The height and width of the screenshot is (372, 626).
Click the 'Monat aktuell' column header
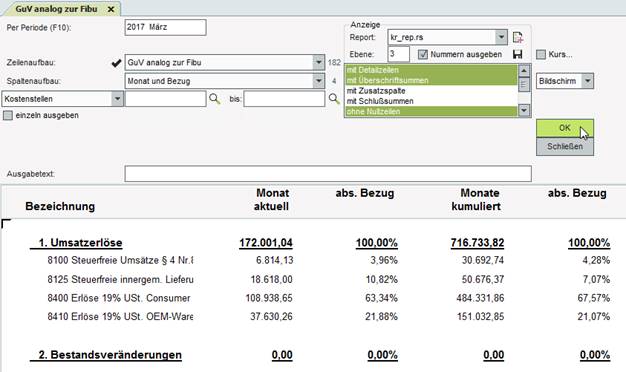point(271,200)
